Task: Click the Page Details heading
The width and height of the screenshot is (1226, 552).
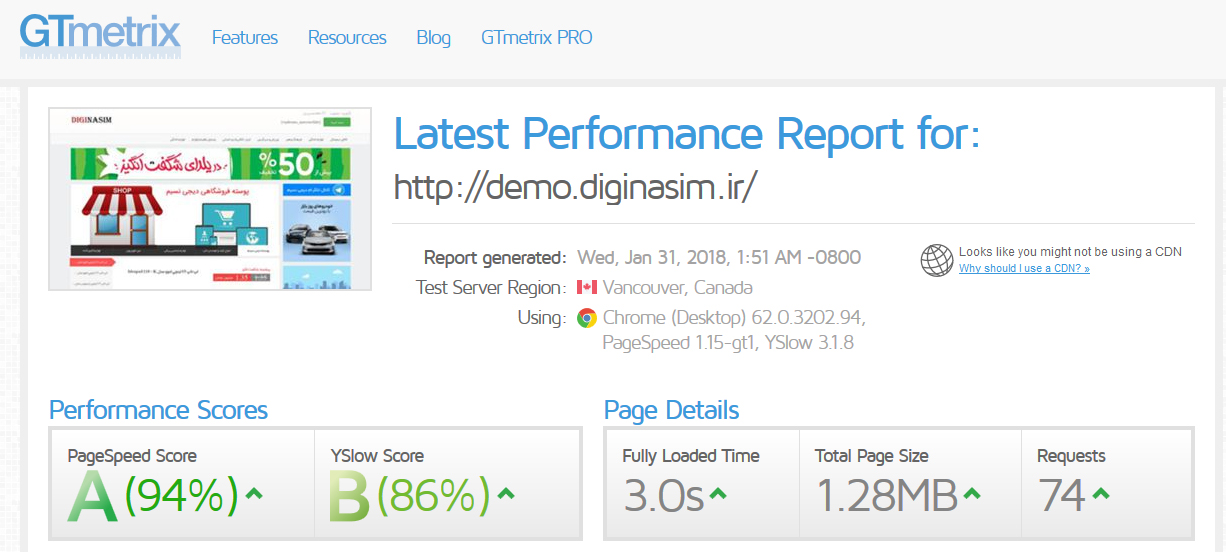Action: (x=671, y=410)
